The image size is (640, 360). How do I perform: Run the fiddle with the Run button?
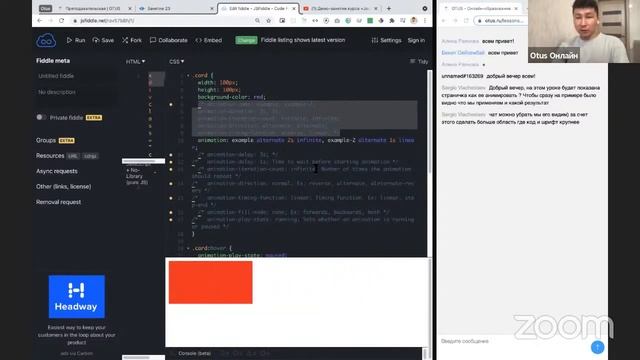coord(76,40)
